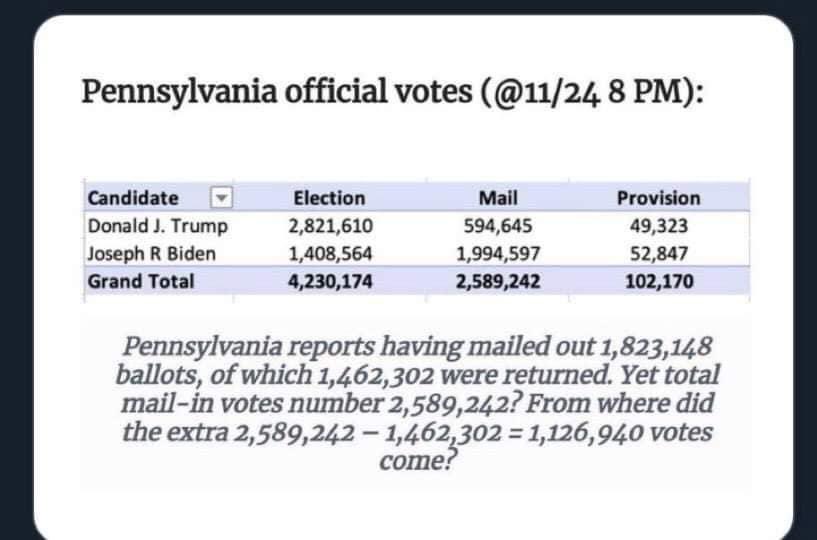The height and width of the screenshot is (540, 817).
Task: Click the 1,823,148 figure in the paragraph
Action: pos(656,347)
